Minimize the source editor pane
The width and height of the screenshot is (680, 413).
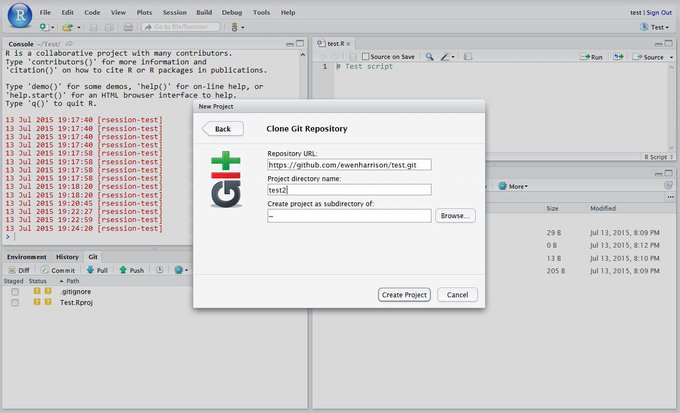658,44
